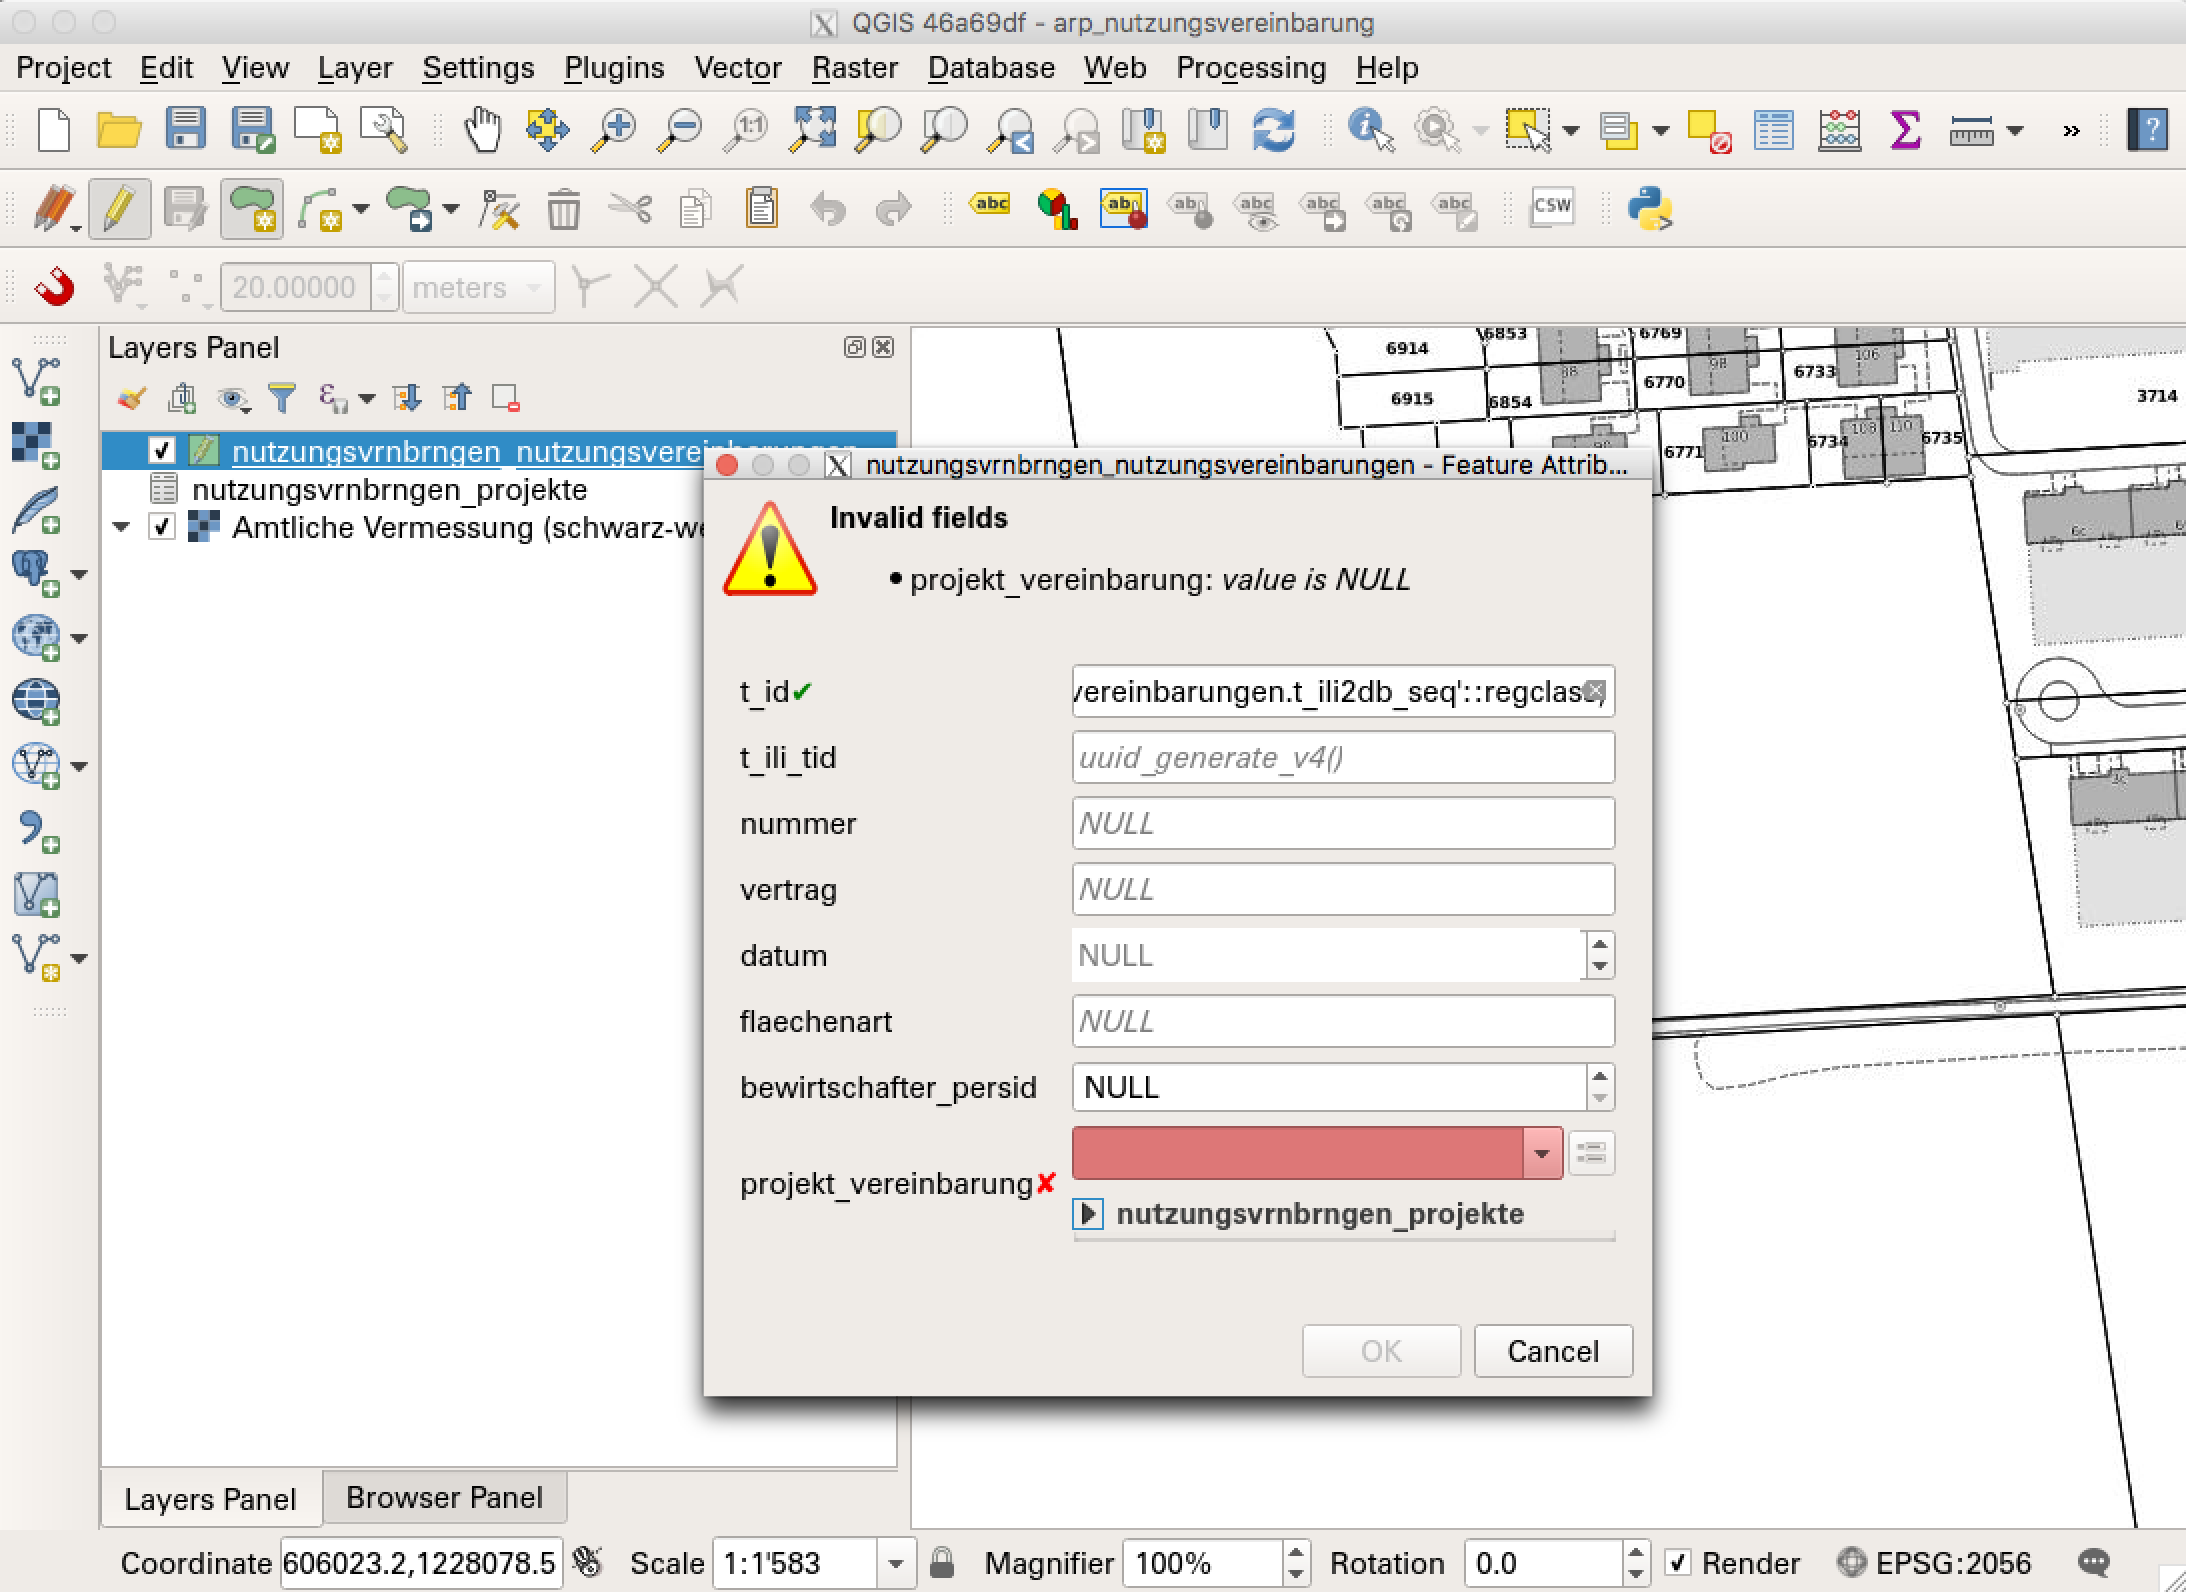
Task: Click the Paste Features clipboard icon
Action: [x=761, y=208]
